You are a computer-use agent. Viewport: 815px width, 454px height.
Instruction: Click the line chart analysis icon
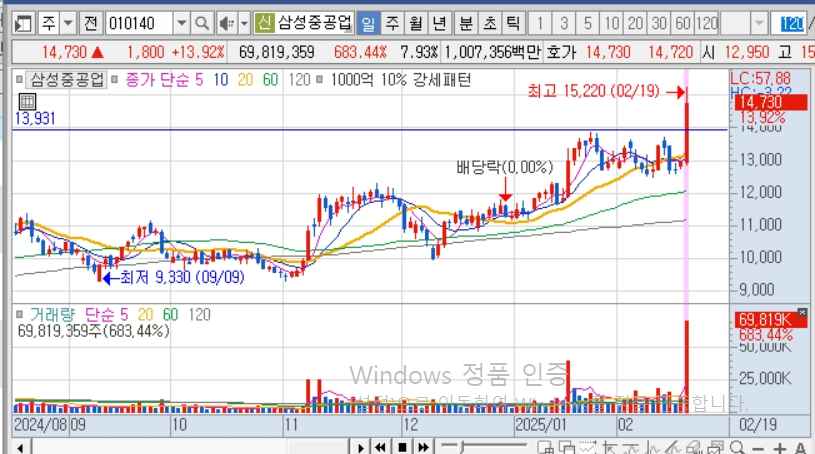pyautogui.click(x=651, y=447)
